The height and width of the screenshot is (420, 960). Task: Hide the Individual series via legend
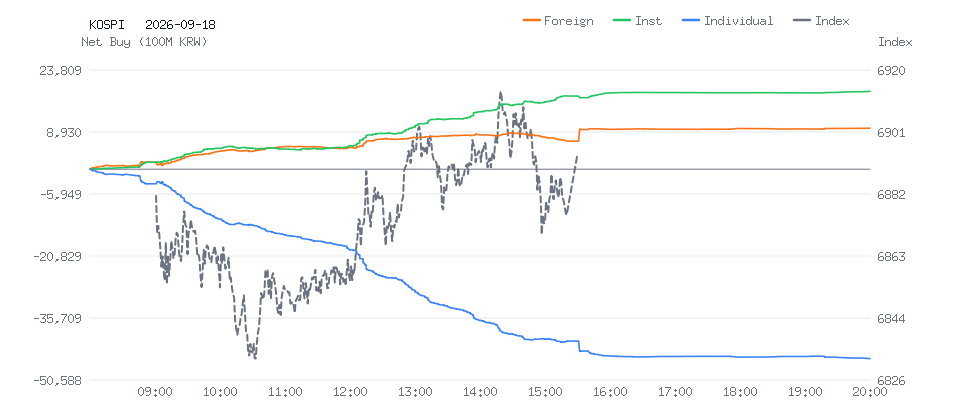click(727, 21)
